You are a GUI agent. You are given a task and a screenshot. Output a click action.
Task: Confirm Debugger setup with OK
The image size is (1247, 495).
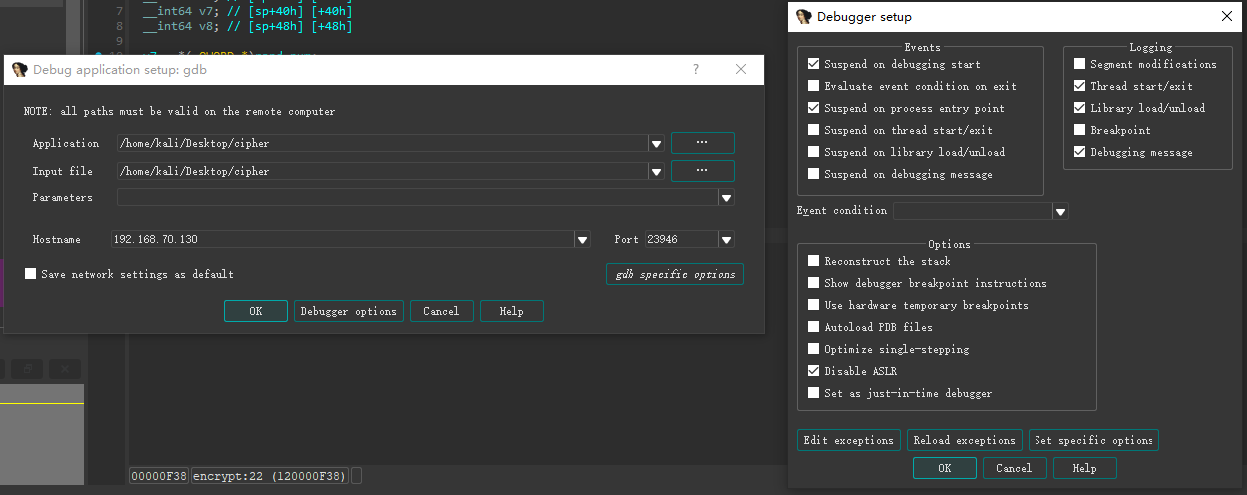coord(945,468)
